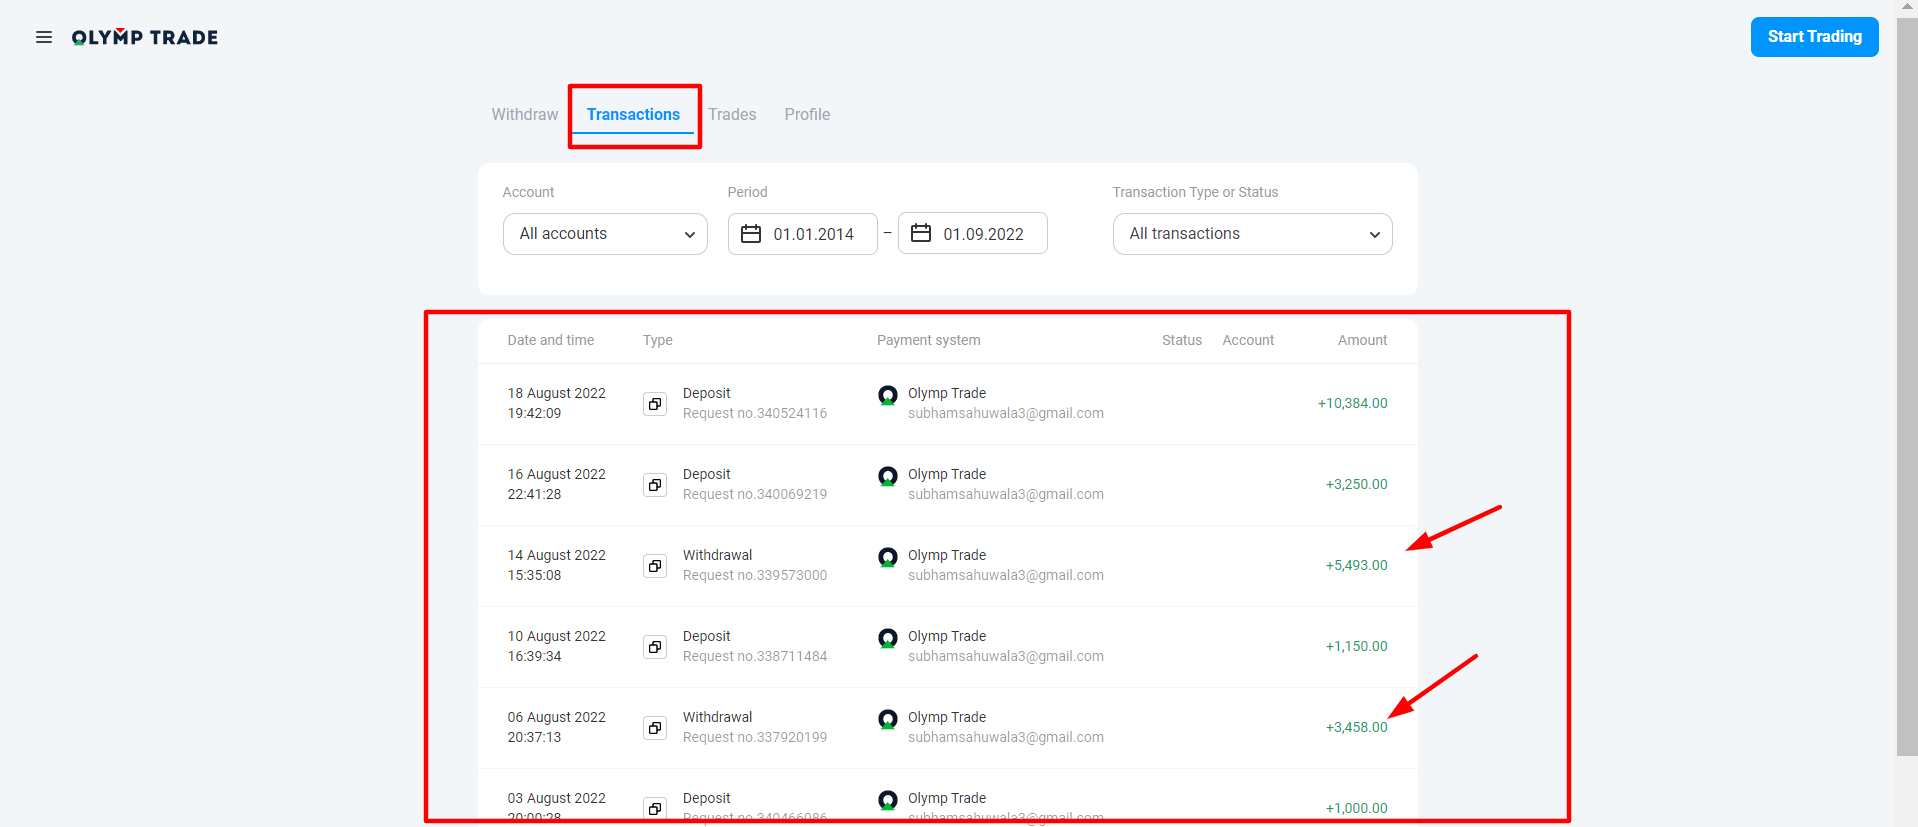Click the Olymp Trade logo
Viewport: 1918px width, 827px height.
tap(145, 37)
